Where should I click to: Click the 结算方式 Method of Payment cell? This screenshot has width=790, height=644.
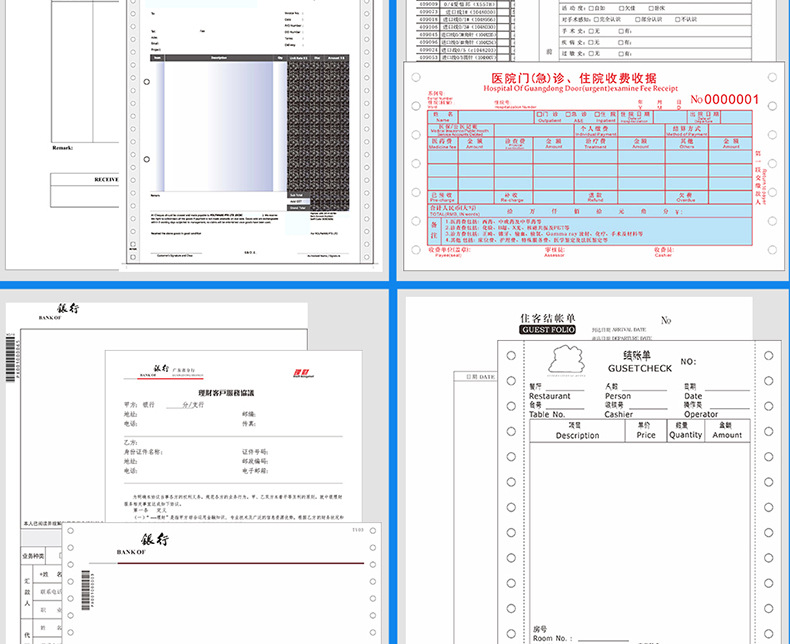[687, 131]
